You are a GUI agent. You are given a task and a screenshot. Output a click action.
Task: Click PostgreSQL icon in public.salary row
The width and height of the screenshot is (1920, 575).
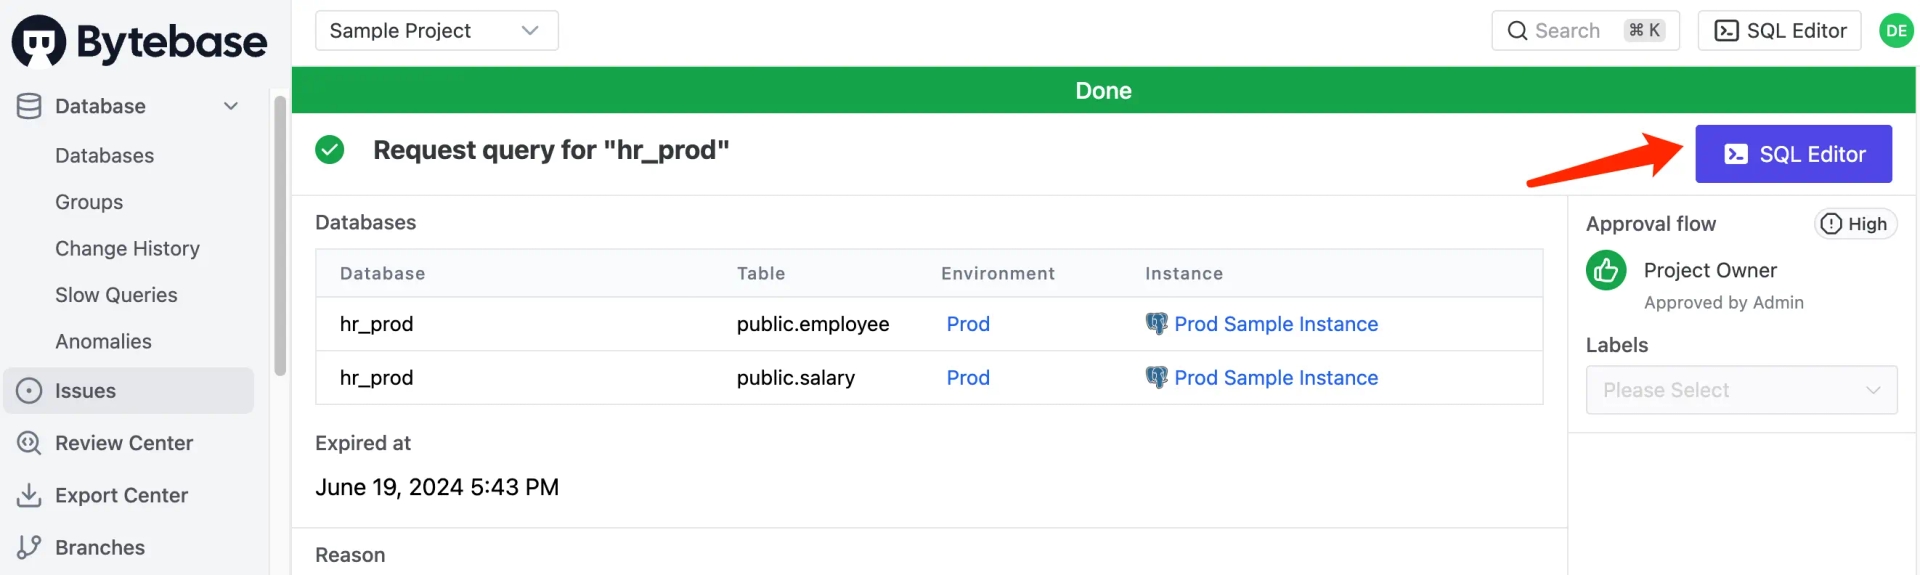pos(1156,378)
